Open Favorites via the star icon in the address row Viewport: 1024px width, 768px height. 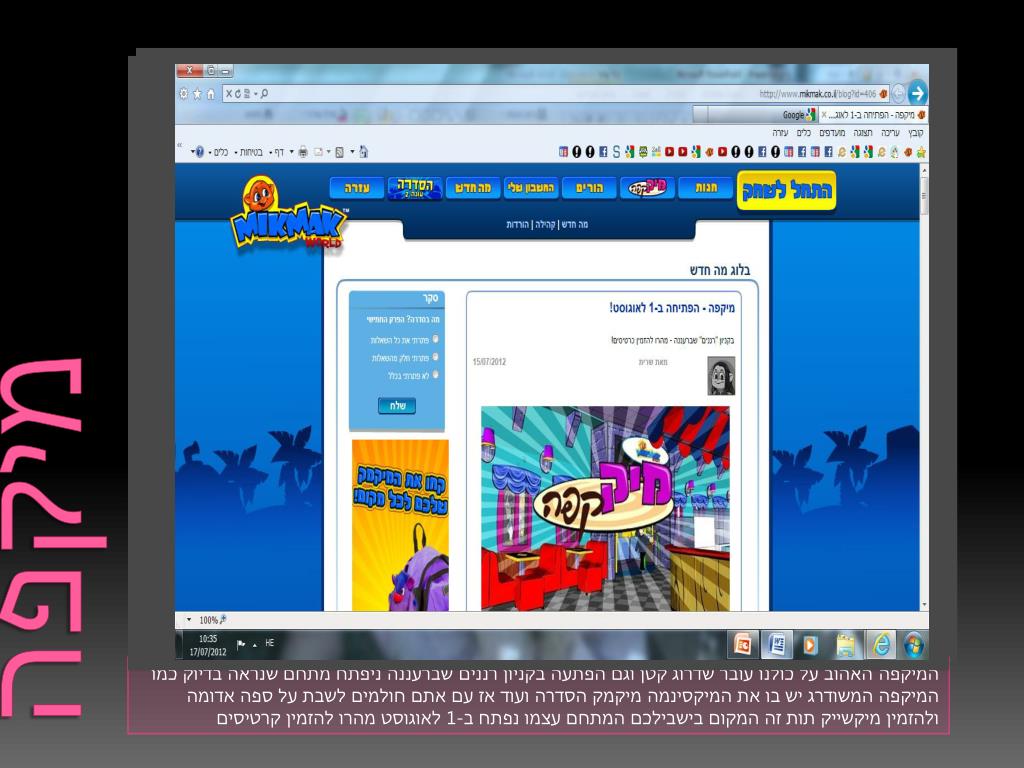[197, 93]
